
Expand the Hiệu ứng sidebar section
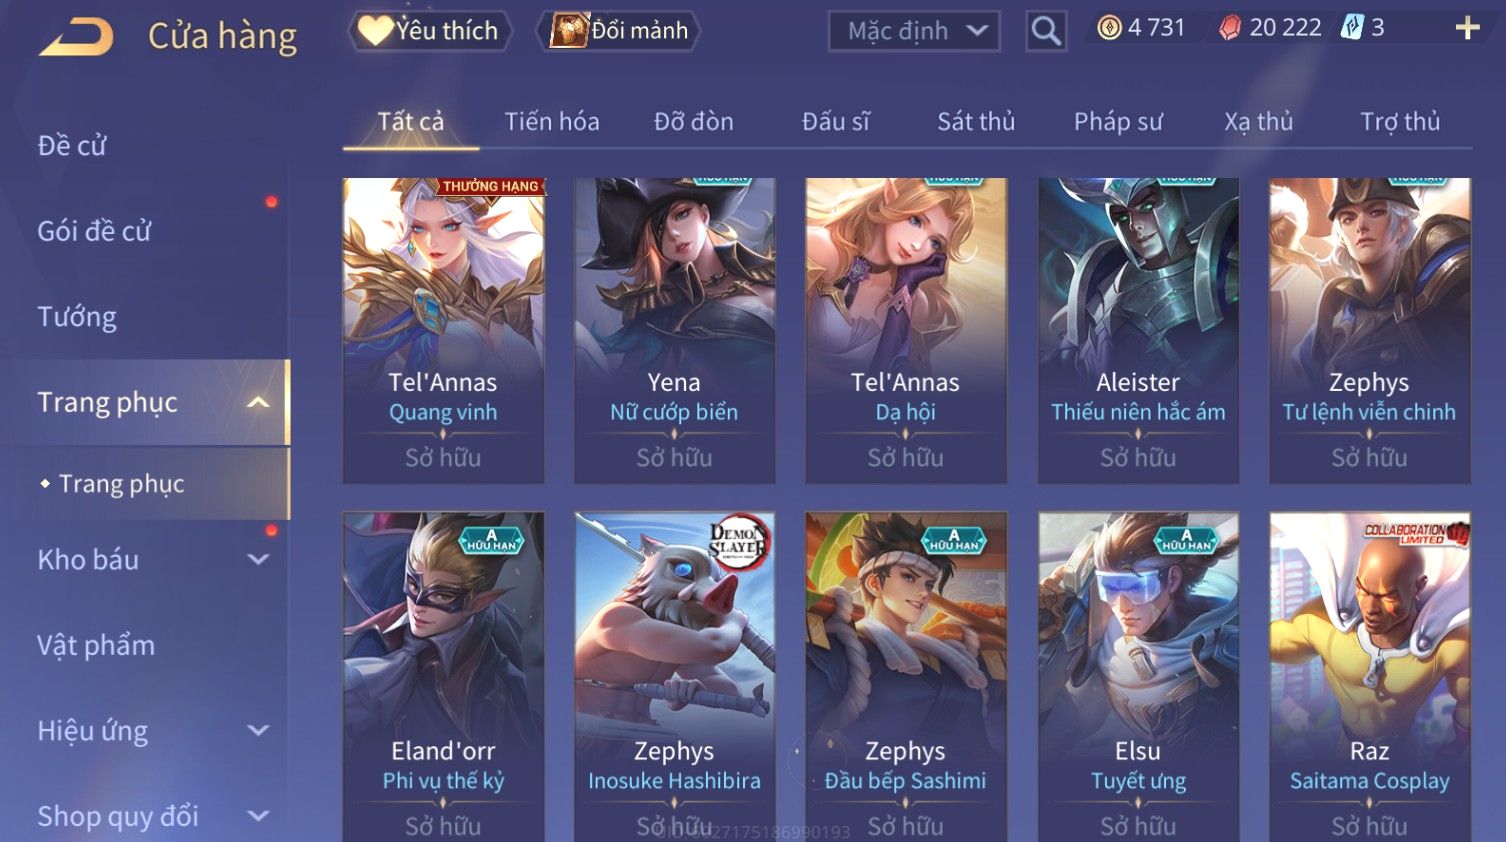click(258, 731)
